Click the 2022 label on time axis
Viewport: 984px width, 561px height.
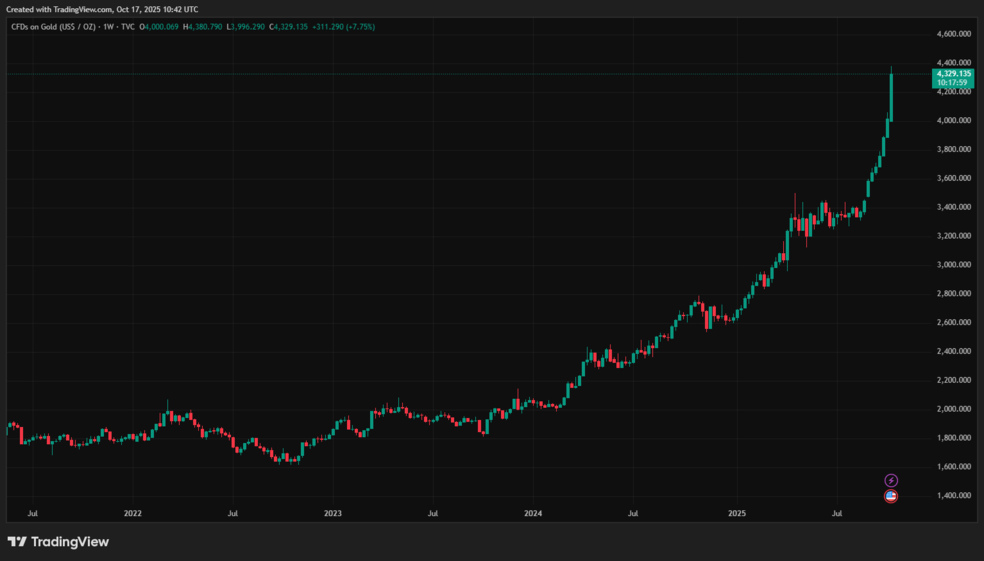(132, 514)
